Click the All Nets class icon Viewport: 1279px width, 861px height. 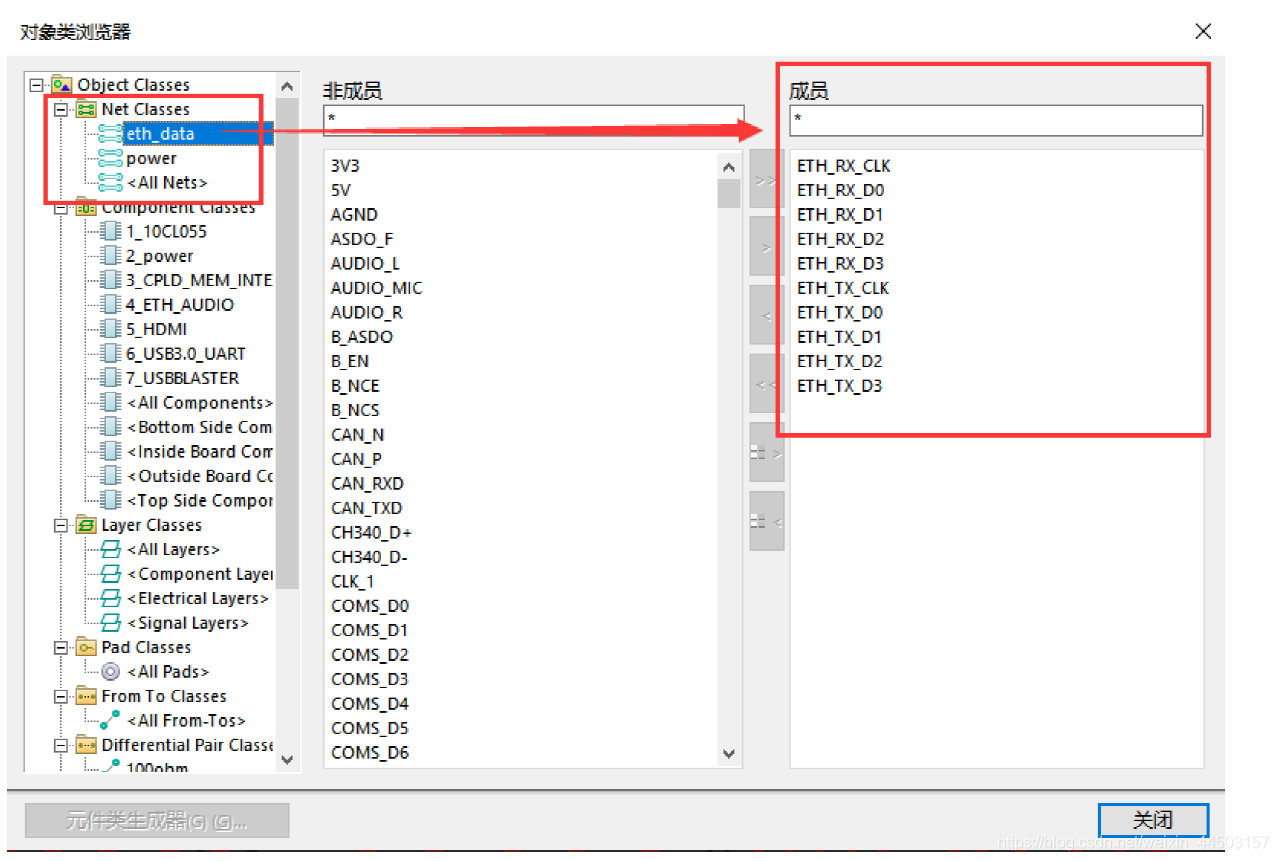pos(111,182)
